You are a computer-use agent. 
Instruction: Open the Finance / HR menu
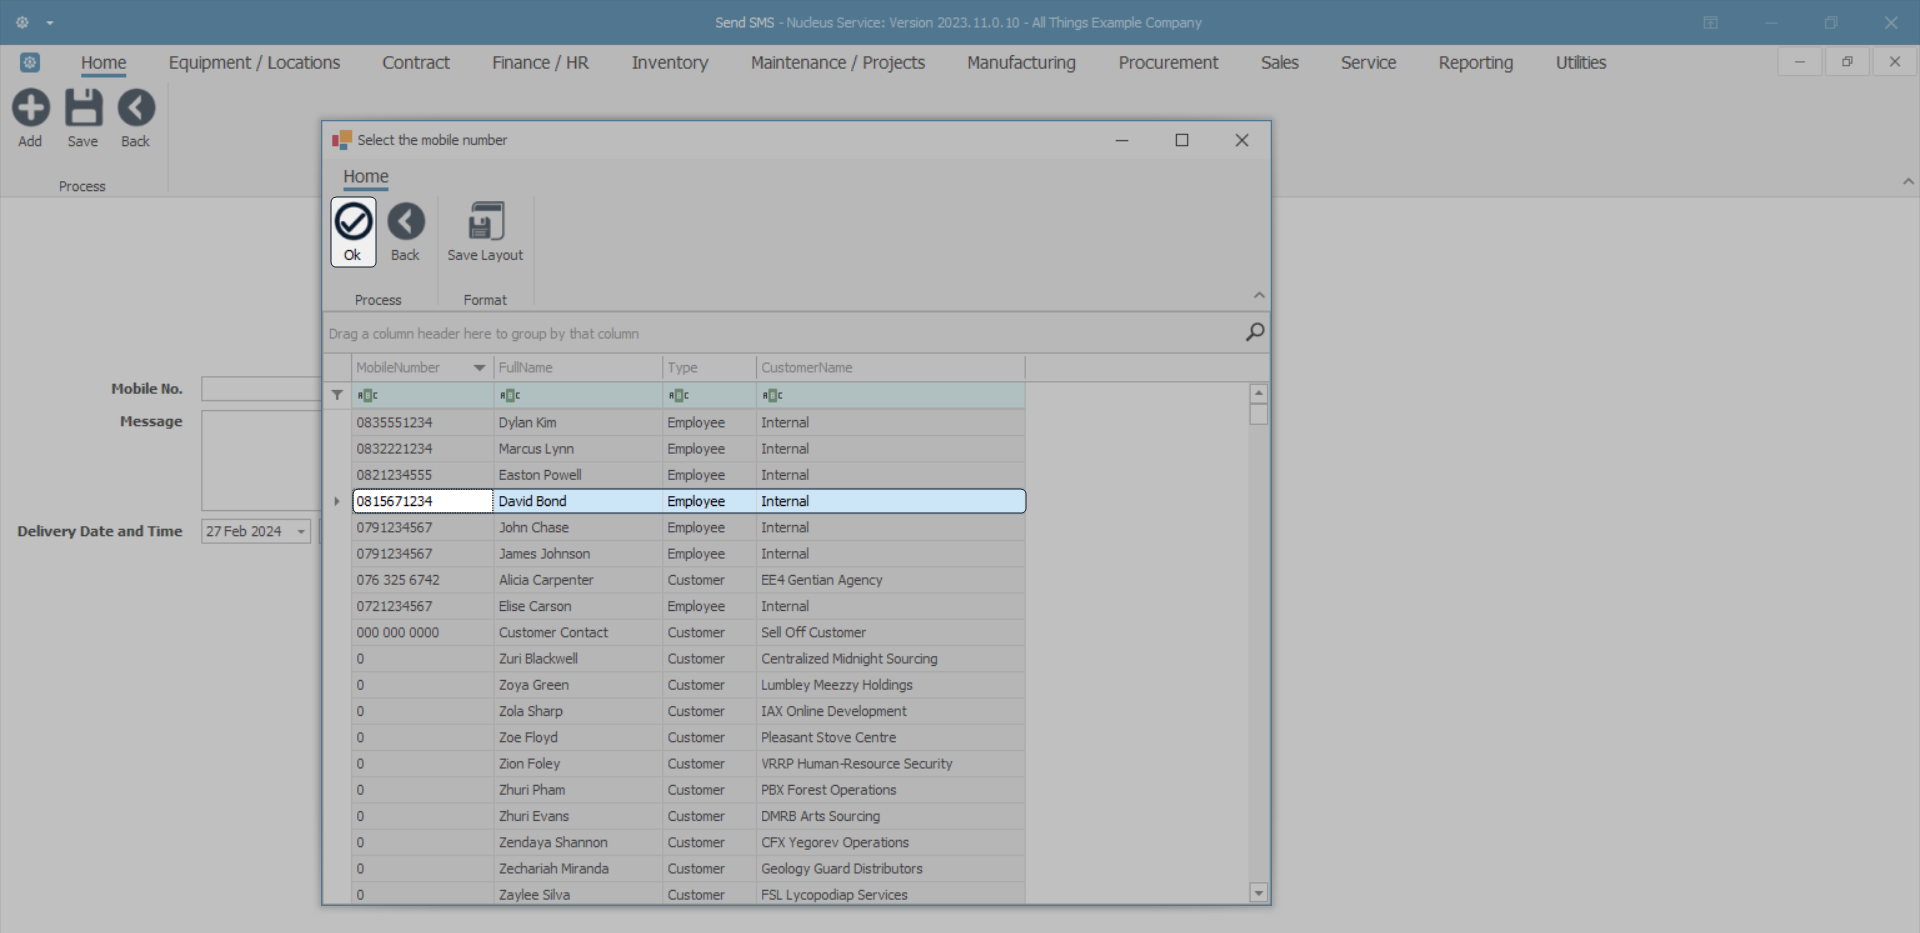tap(540, 63)
